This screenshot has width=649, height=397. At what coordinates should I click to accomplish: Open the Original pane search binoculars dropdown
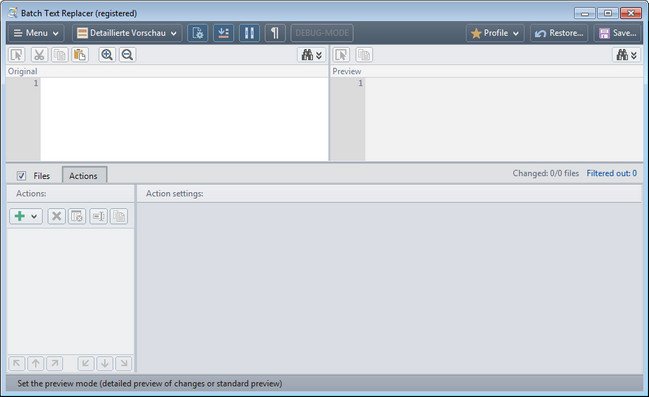pos(312,55)
